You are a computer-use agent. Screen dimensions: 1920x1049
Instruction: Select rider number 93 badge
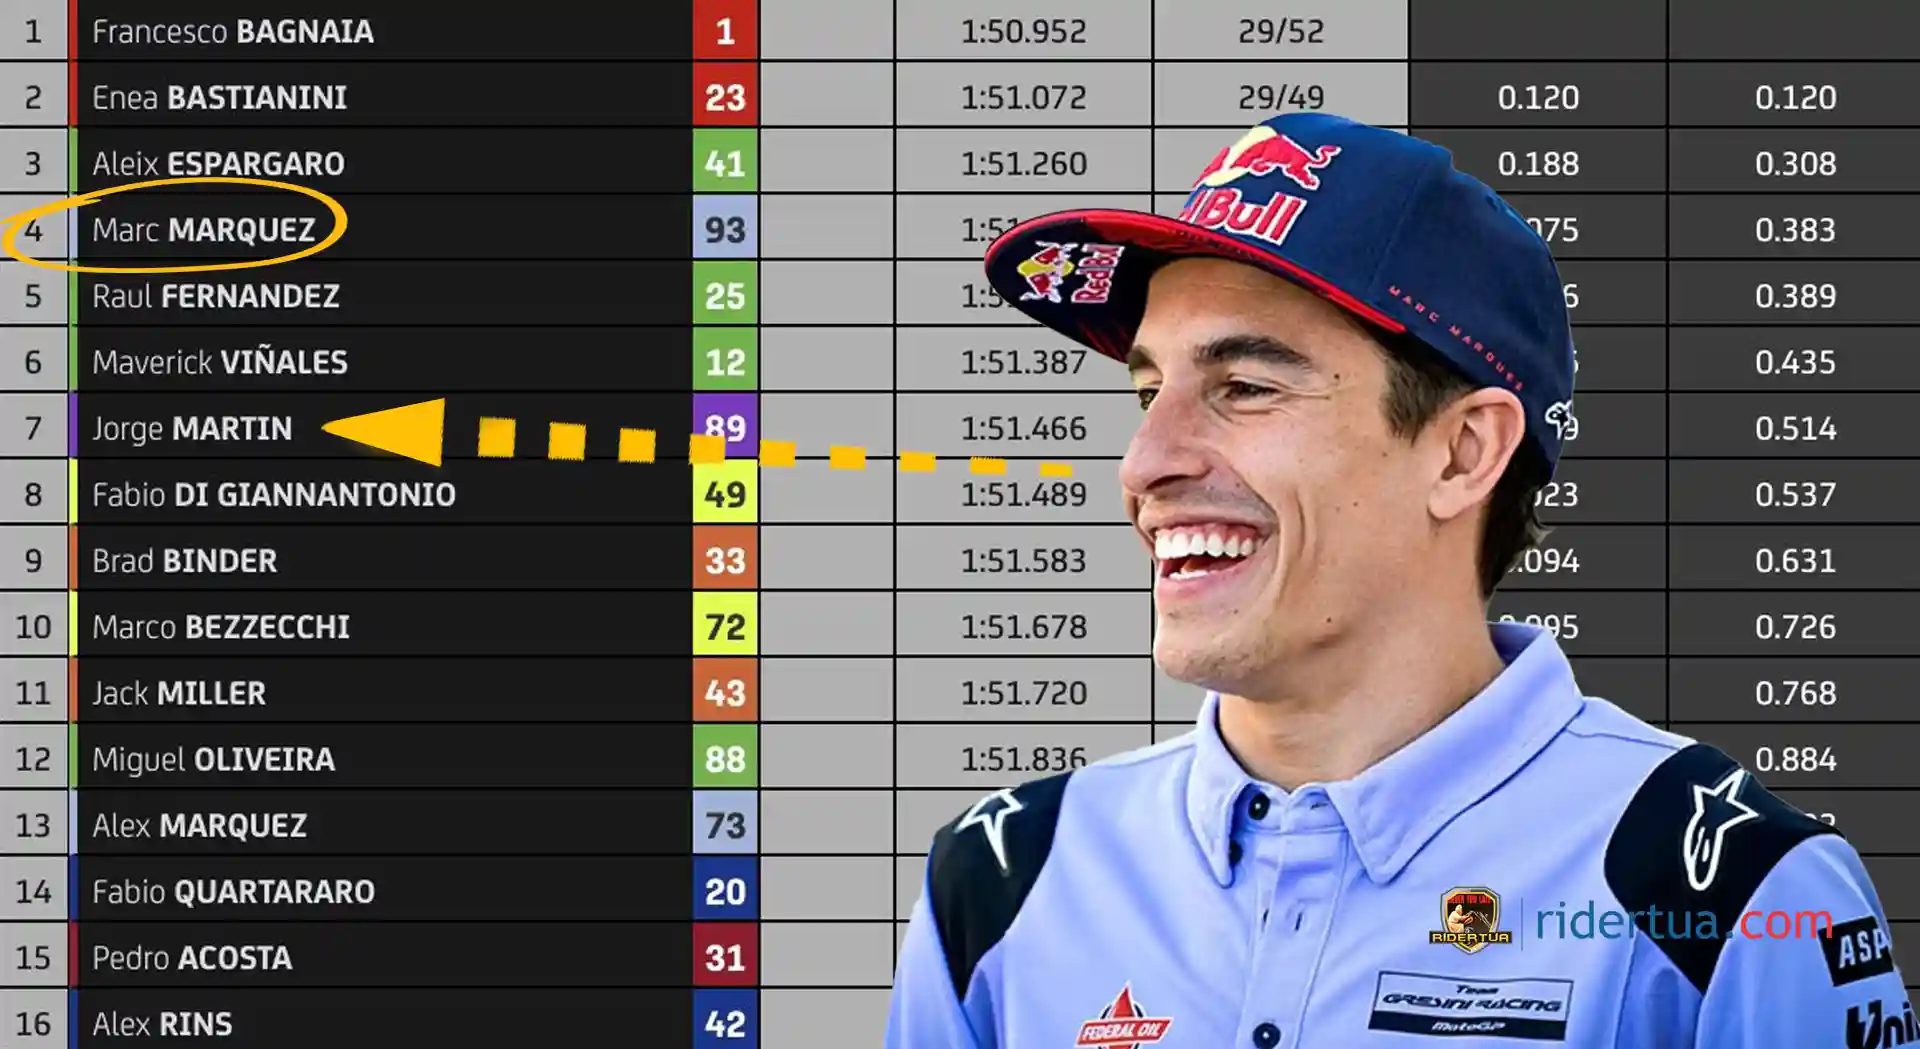(725, 229)
